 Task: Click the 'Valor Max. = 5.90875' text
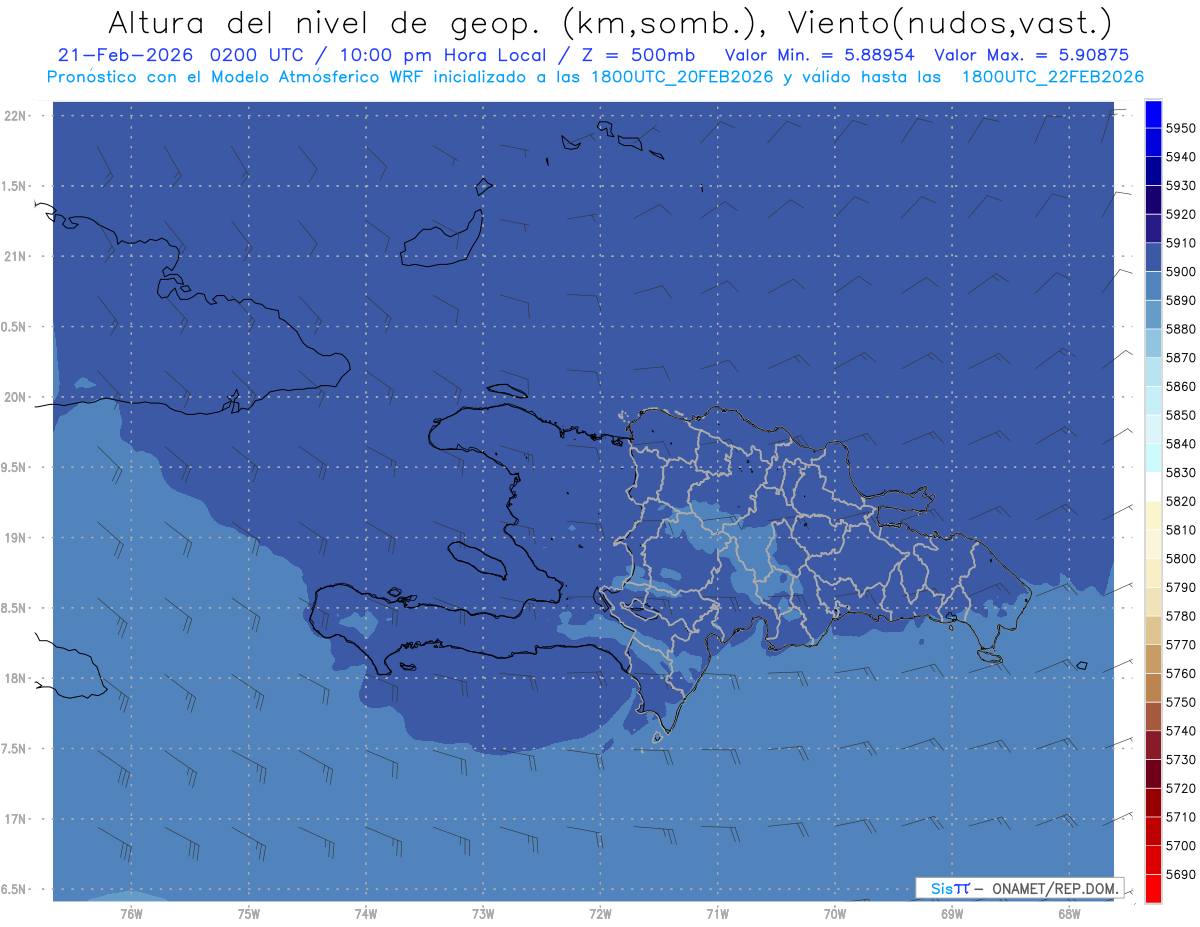pos(1031,55)
